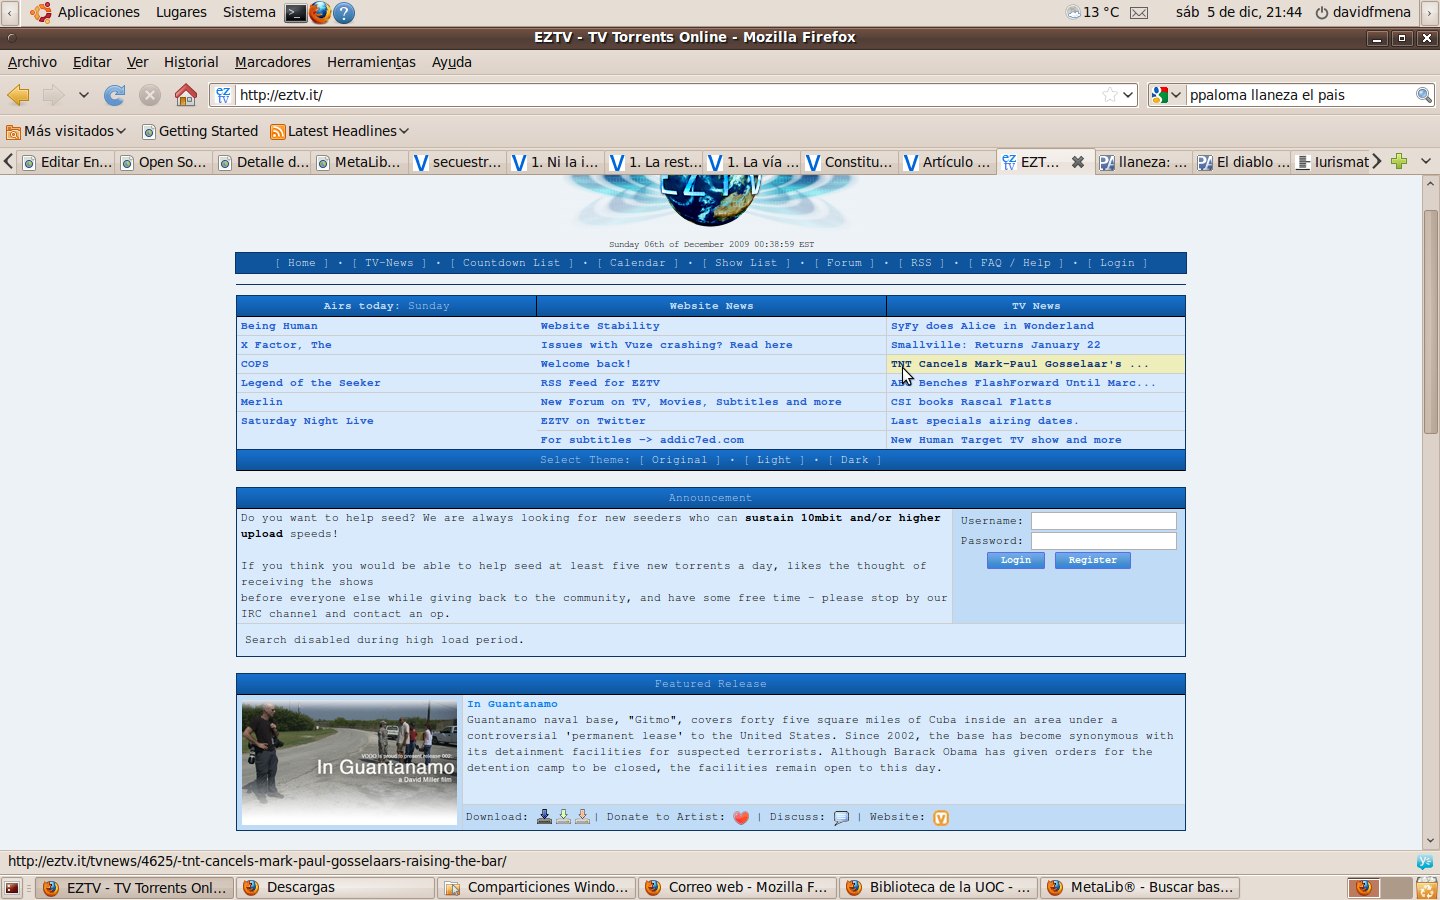Open the Show List nav link
The image size is (1440, 900).
pyautogui.click(x=746, y=263)
